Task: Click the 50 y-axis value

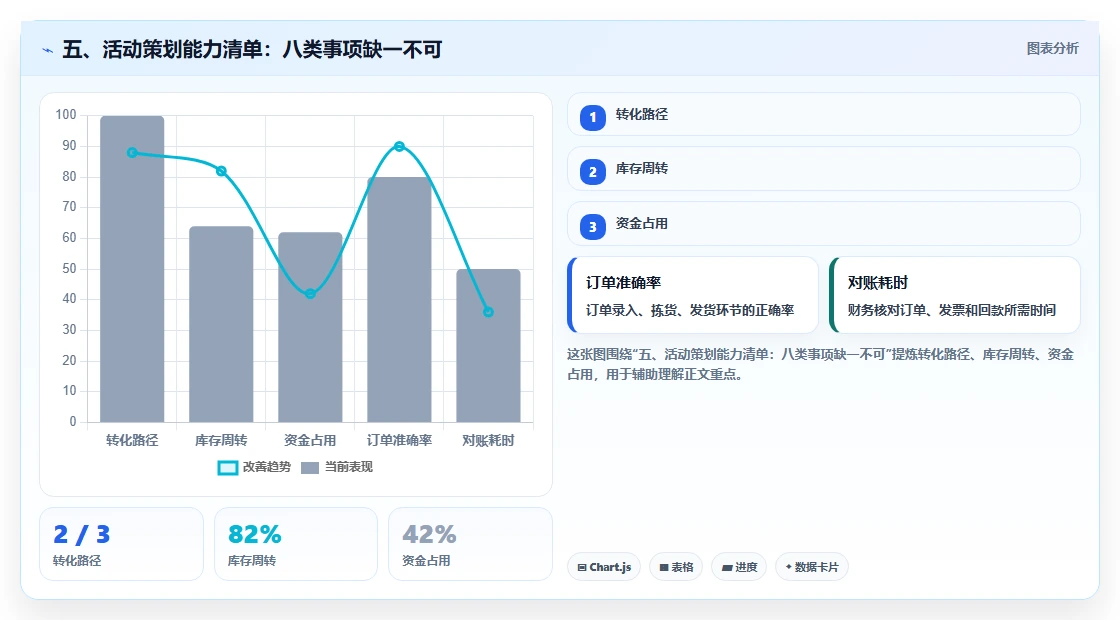Action: tap(69, 269)
